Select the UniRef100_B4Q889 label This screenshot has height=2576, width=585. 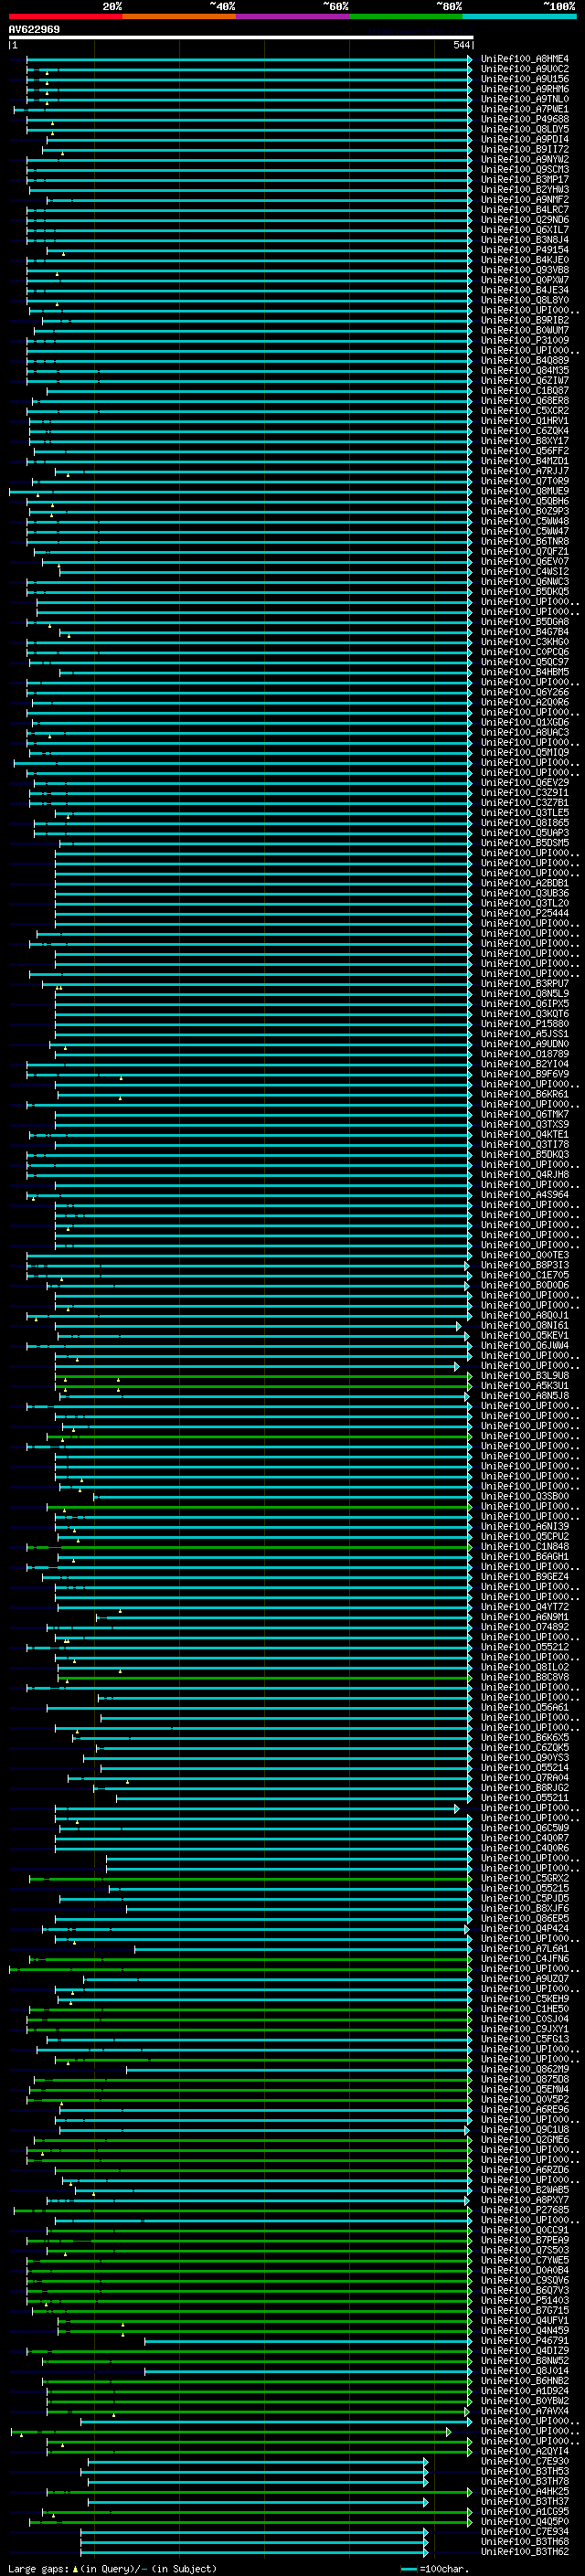point(525,360)
